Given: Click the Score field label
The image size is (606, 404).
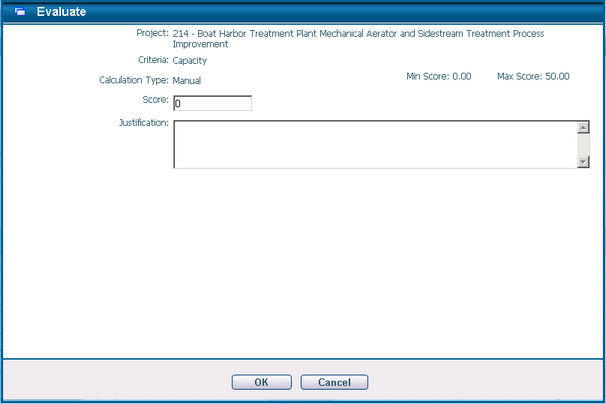Looking at the screenshot, I should [x=155, y=100].
